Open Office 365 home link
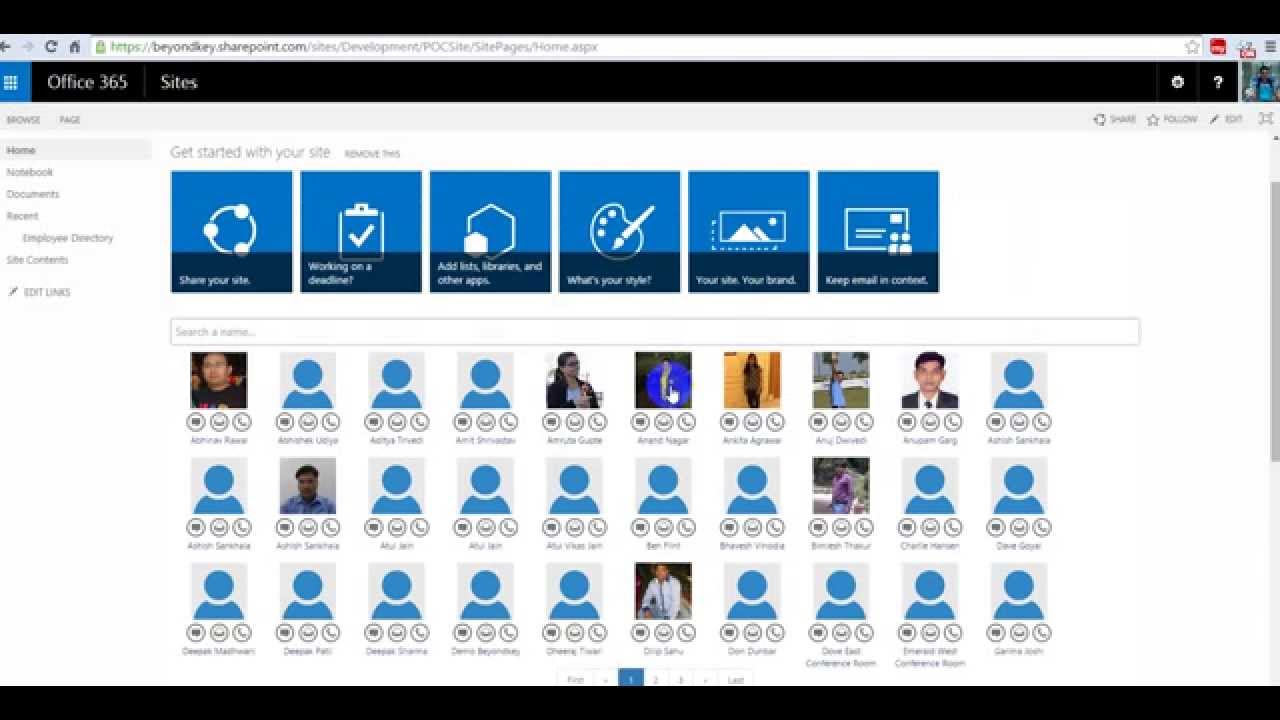Viewport: 1280px width, 720px height. point(87,82)
